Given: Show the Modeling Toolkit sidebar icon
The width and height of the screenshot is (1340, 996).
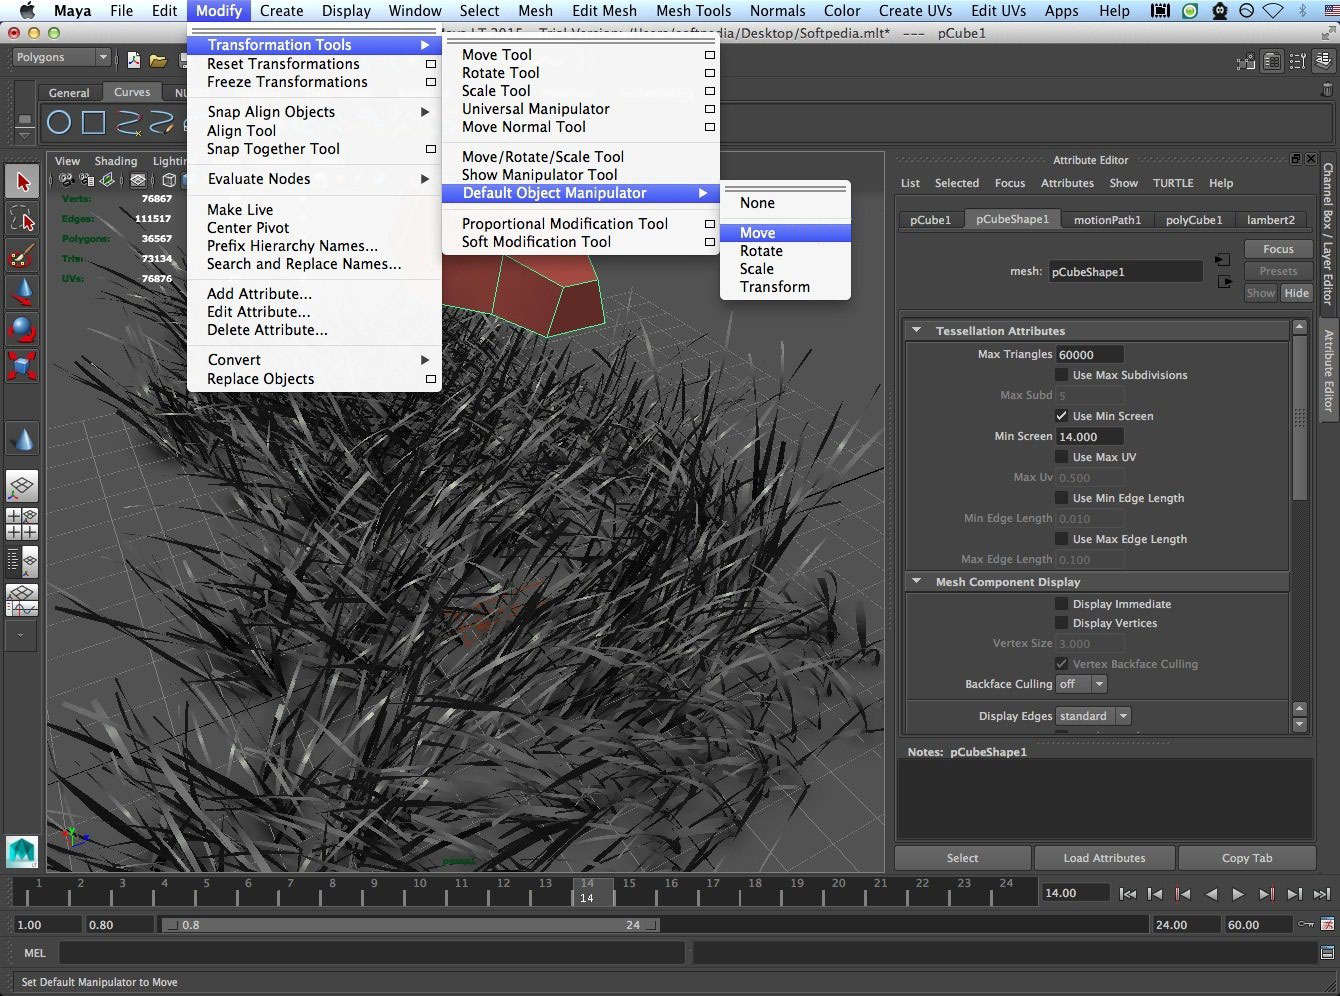Looking at the screenshot, I should [1247, 62].
